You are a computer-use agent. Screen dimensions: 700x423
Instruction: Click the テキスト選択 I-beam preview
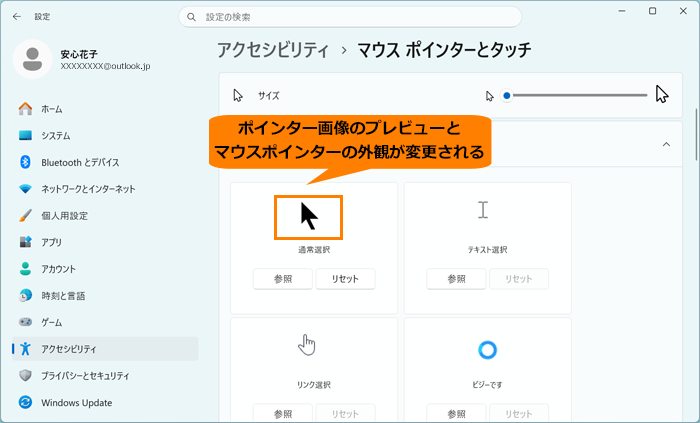click(x=483, y=210)
